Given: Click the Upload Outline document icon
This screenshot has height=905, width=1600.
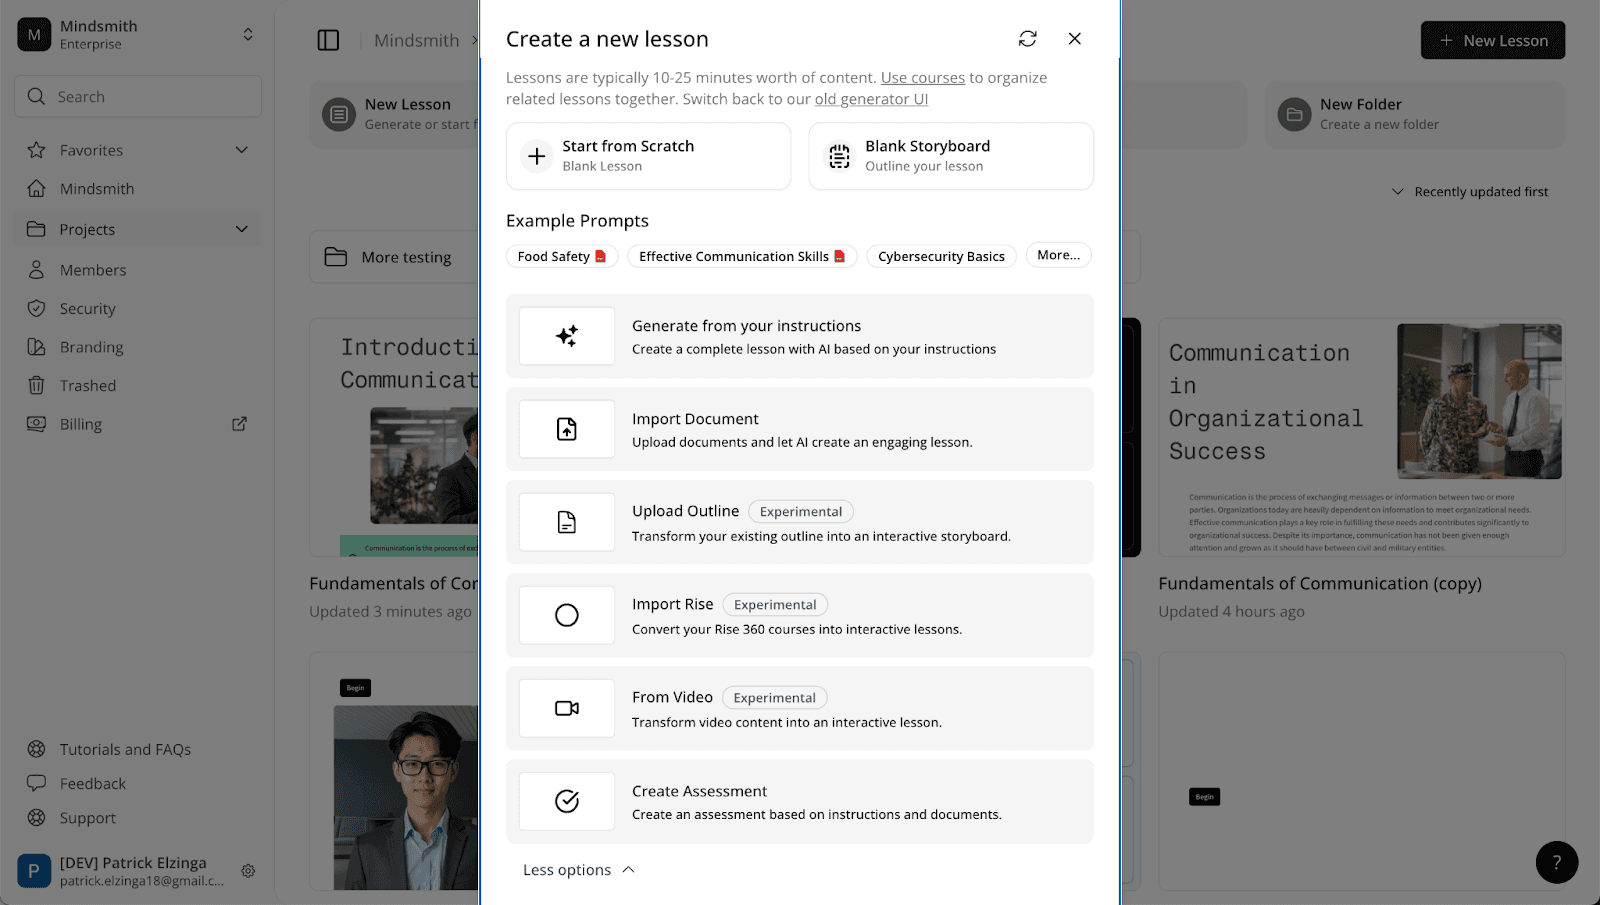Looking at the screenshot, I should tap(567, 522).
